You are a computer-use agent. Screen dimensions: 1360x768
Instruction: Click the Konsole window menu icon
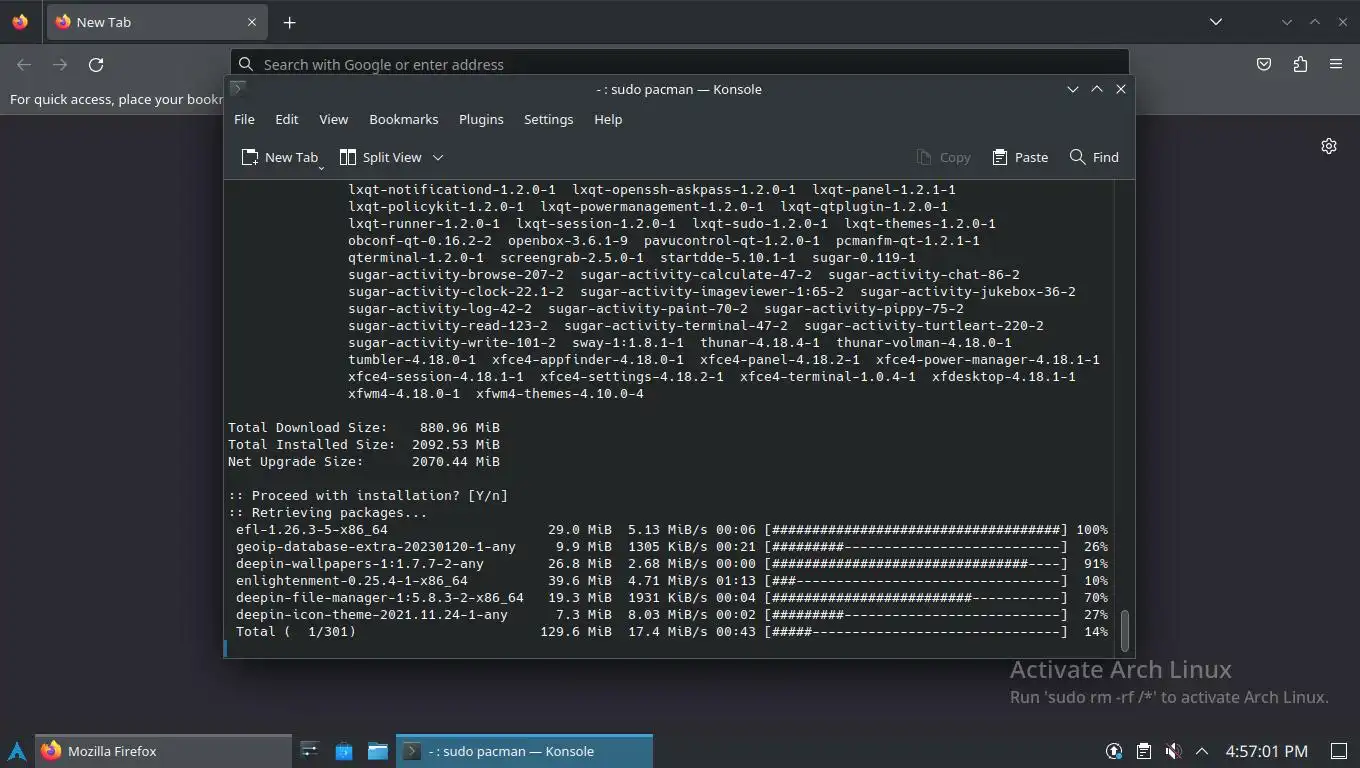tap(238, 88)
